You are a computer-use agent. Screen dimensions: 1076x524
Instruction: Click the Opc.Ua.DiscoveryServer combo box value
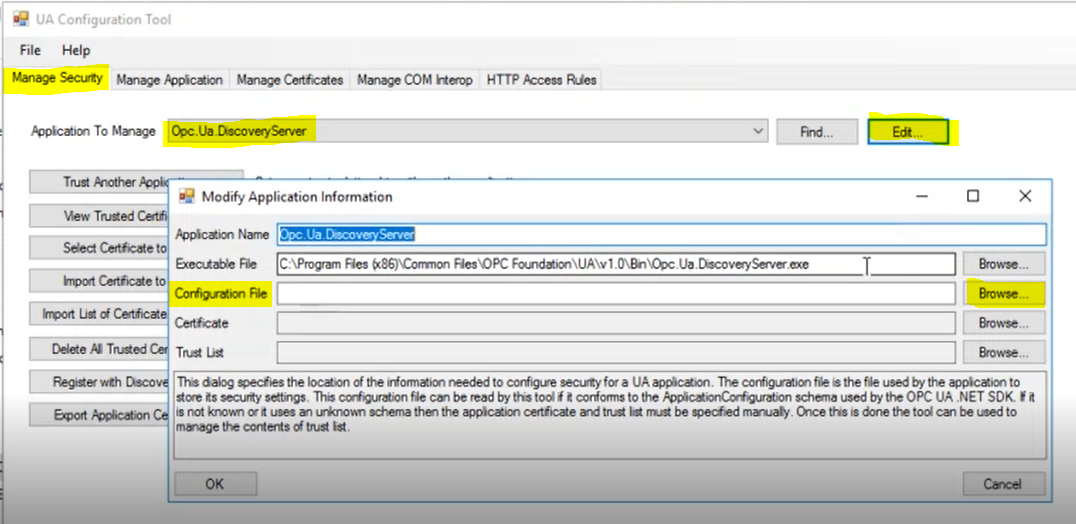(x=239, y=131)
